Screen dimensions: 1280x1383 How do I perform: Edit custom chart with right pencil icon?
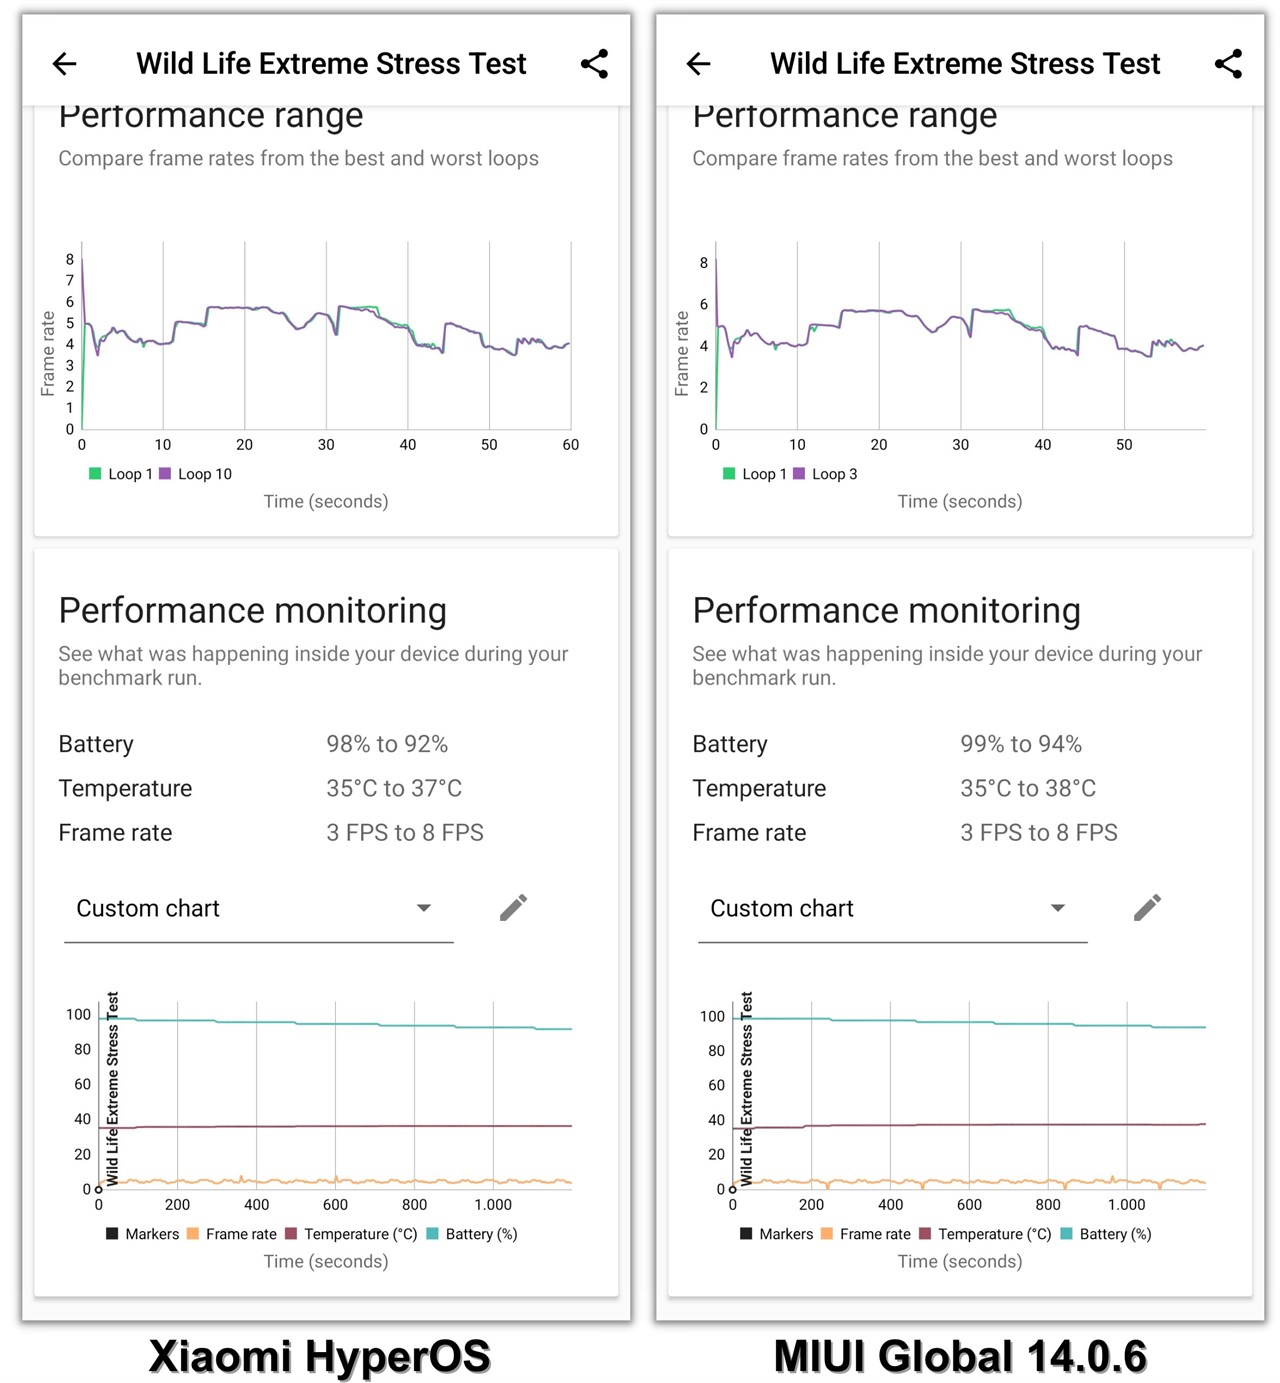coord(1147,908)
